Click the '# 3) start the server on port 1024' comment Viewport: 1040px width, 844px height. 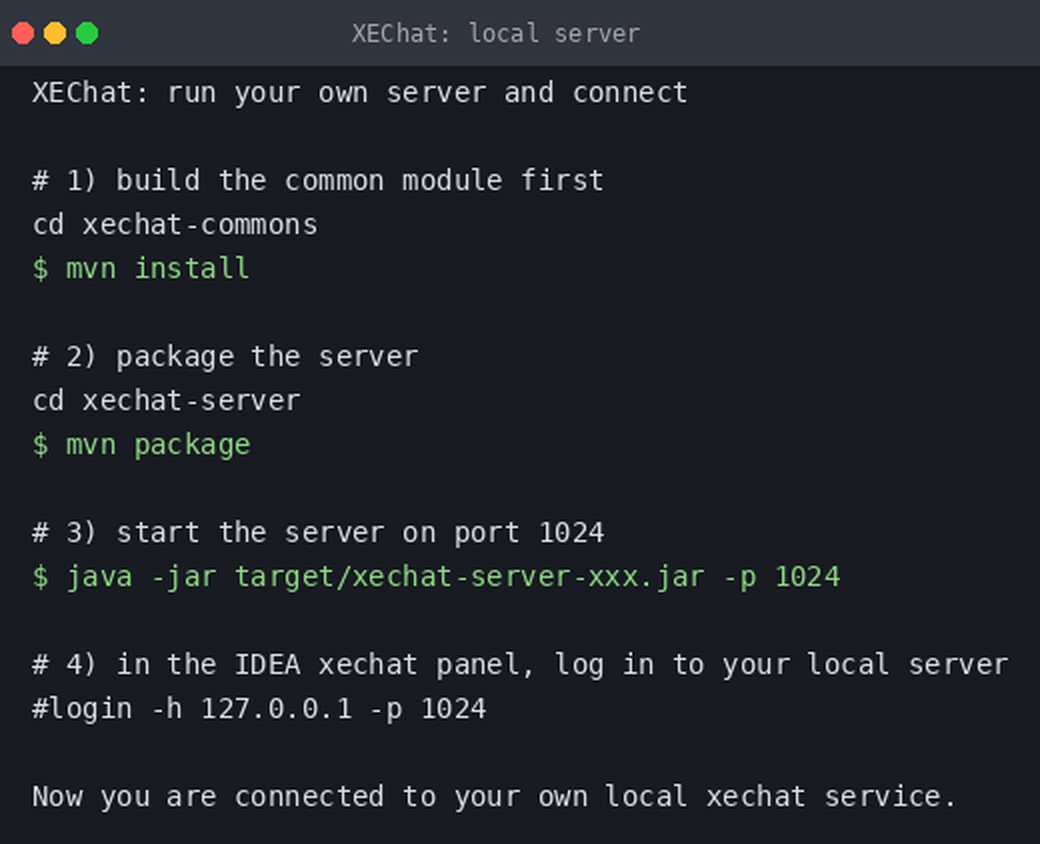point(318,533)
